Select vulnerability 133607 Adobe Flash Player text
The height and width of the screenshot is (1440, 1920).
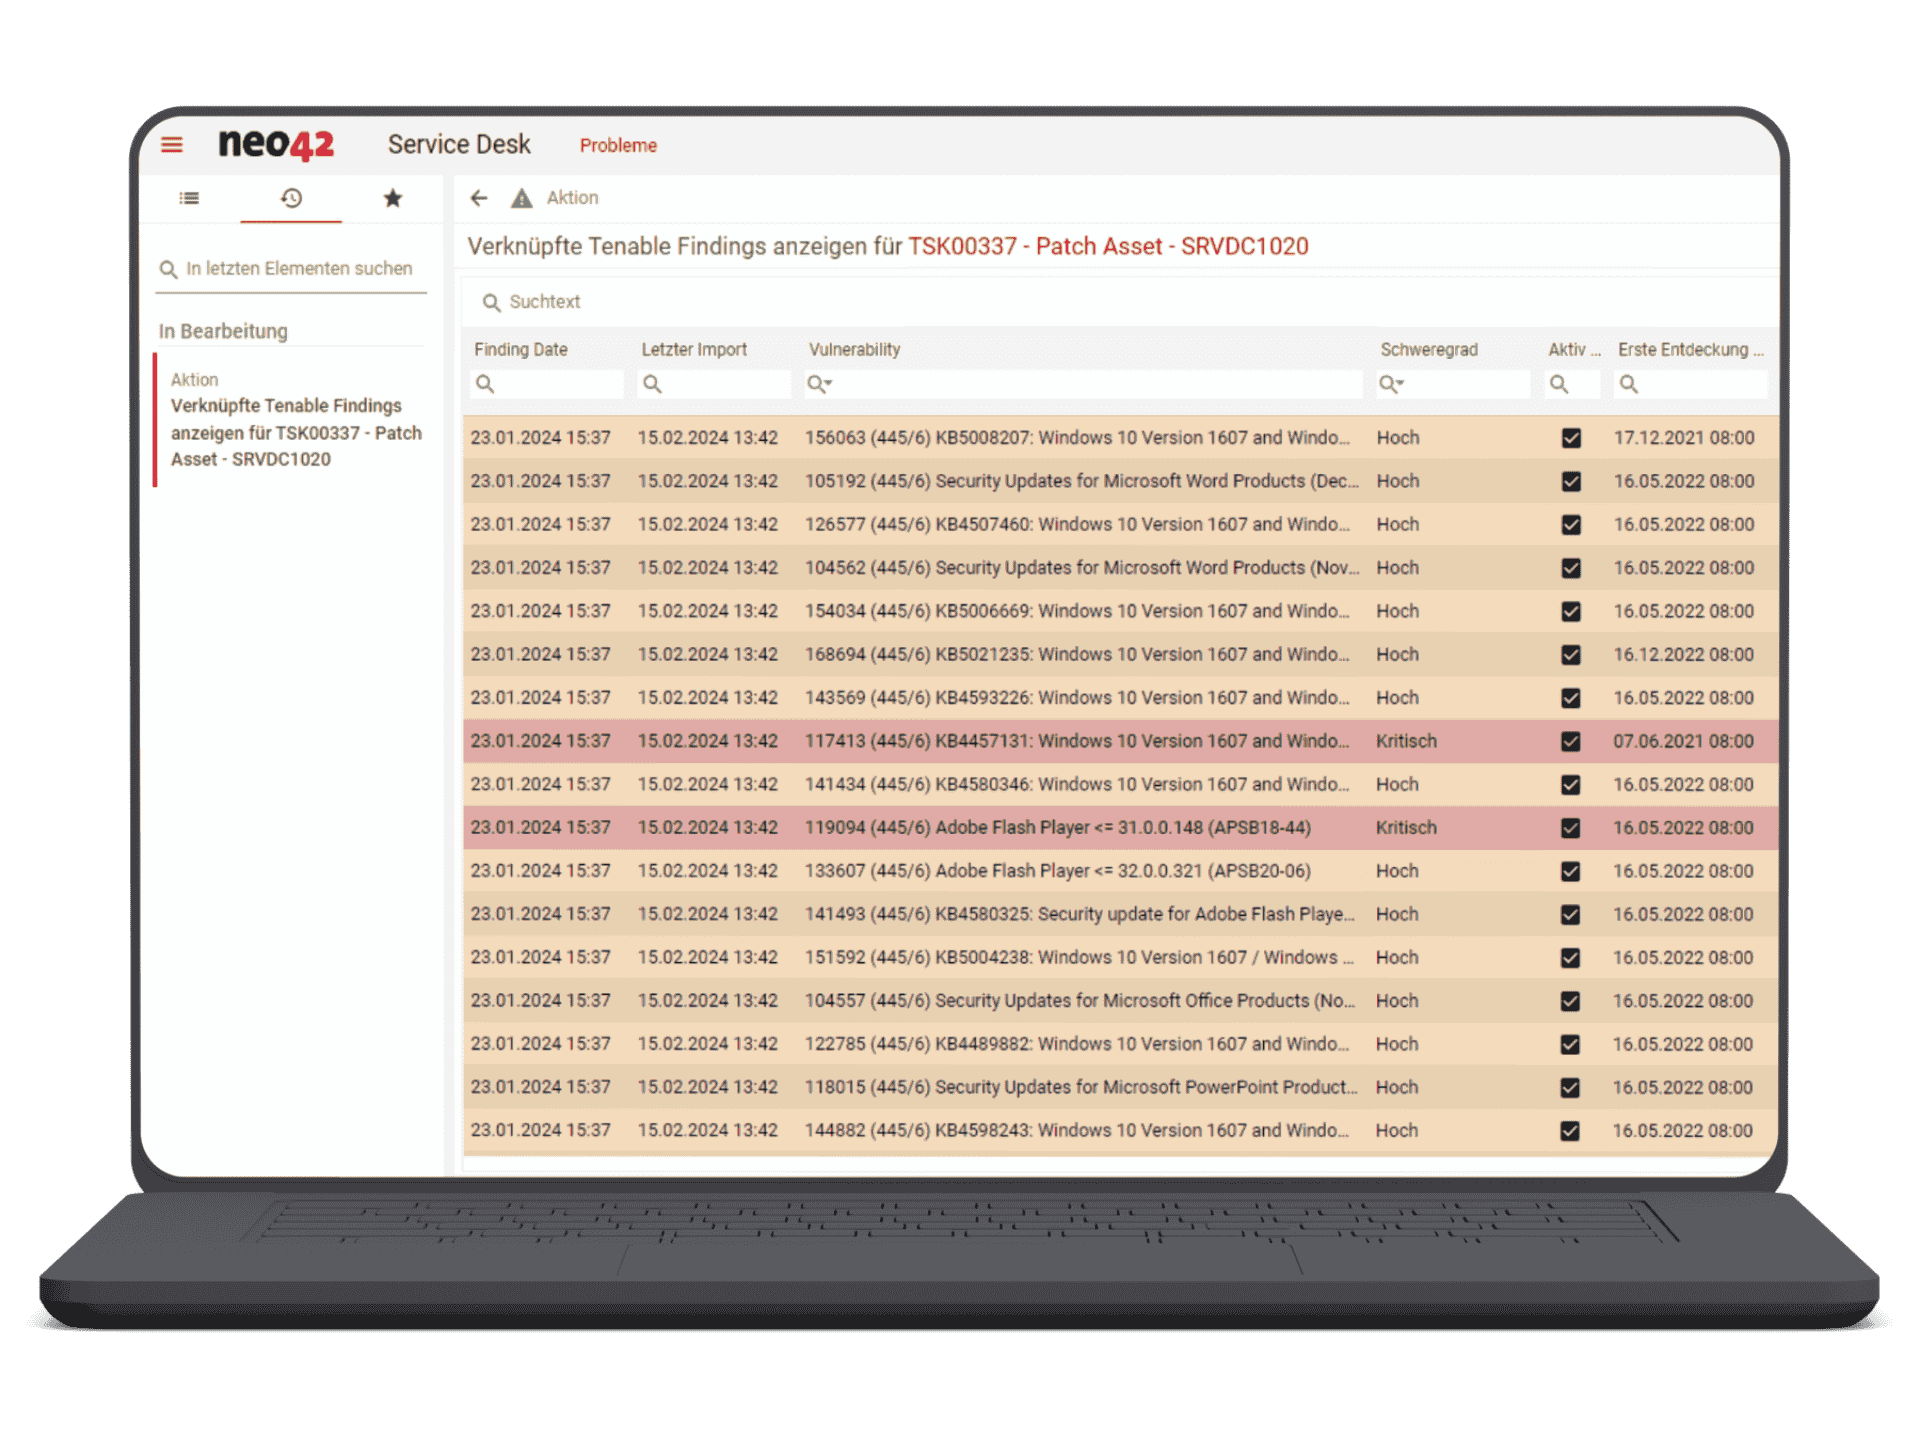[1058, 871]
